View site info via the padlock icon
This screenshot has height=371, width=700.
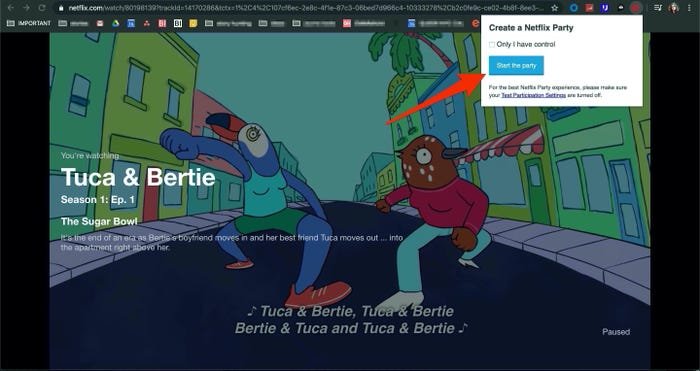point(61,8)
